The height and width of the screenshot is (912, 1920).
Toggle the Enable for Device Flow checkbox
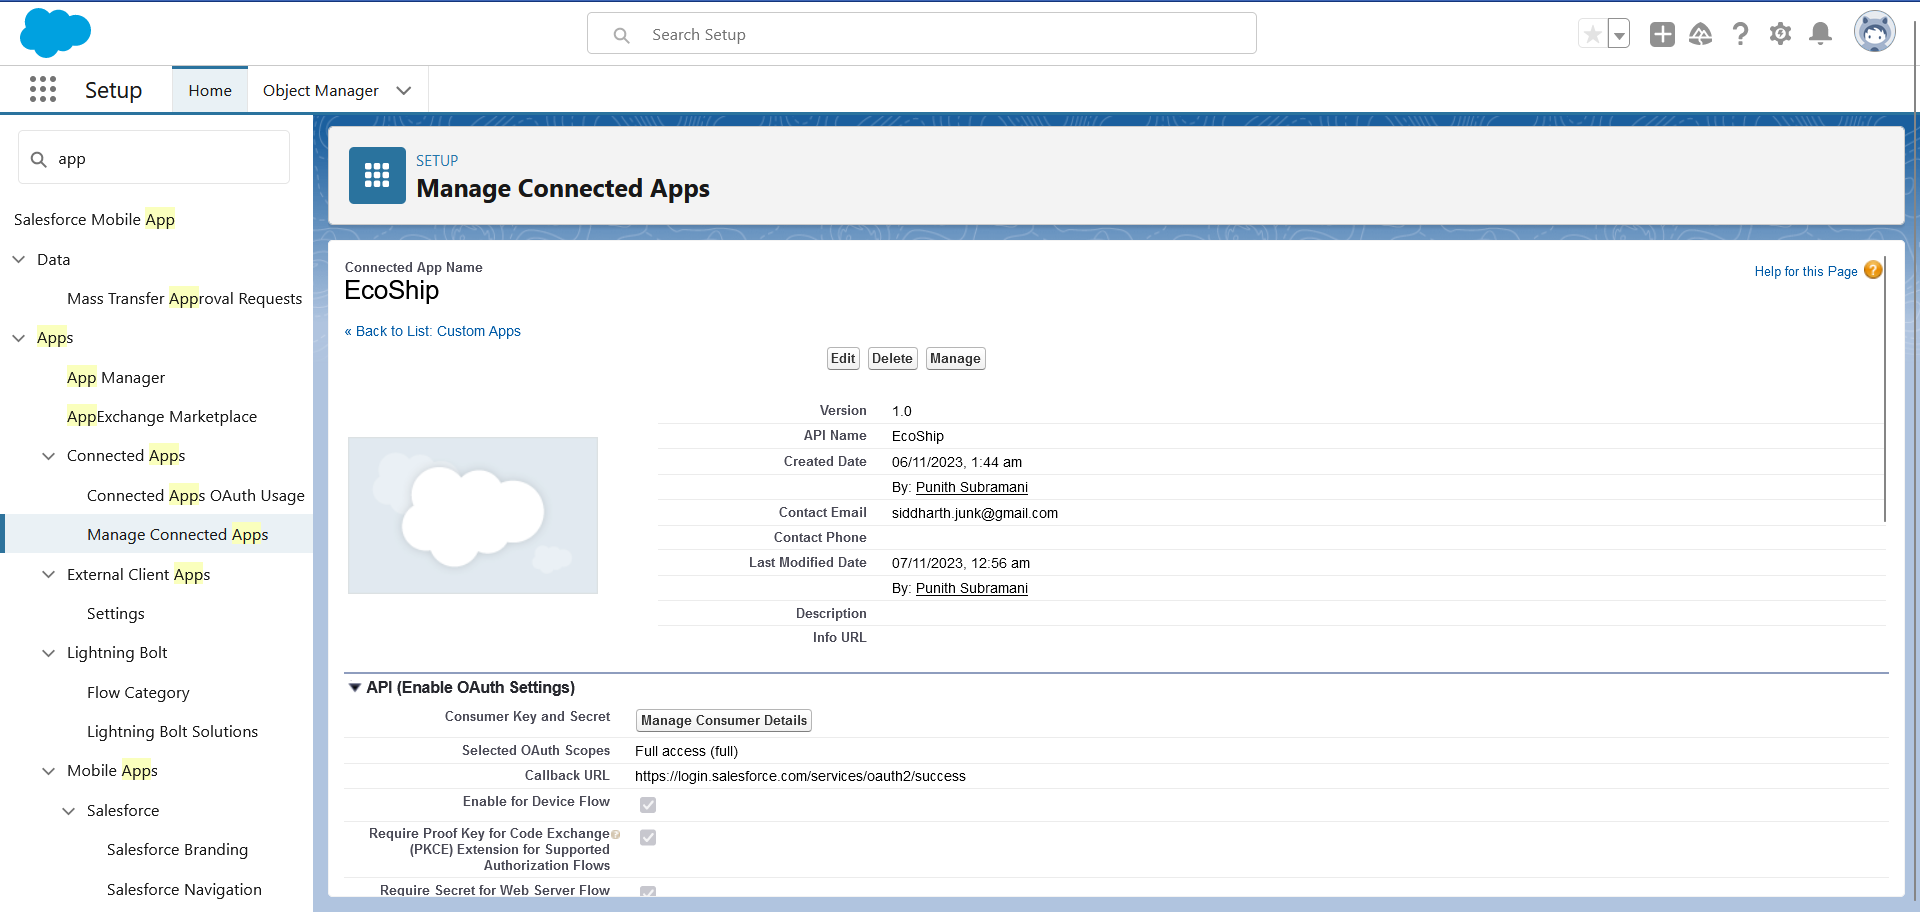[x=648, y=805]
